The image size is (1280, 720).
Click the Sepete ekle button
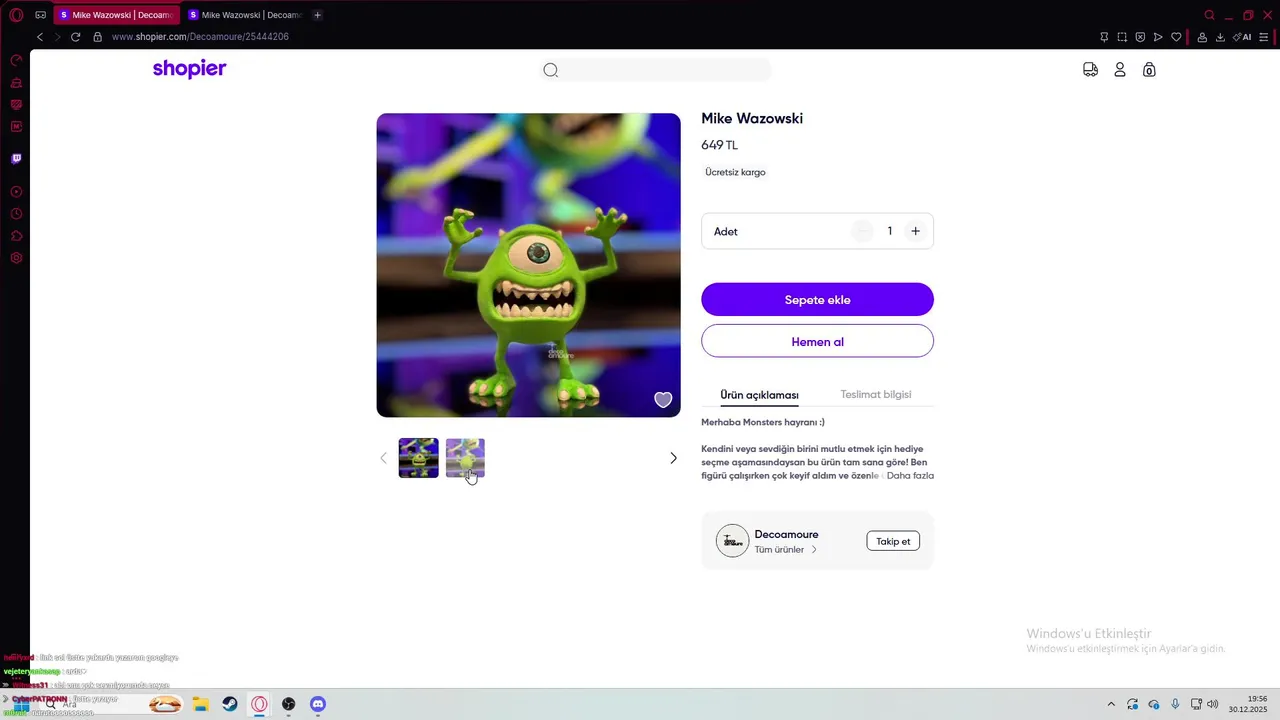pos(817,300)
